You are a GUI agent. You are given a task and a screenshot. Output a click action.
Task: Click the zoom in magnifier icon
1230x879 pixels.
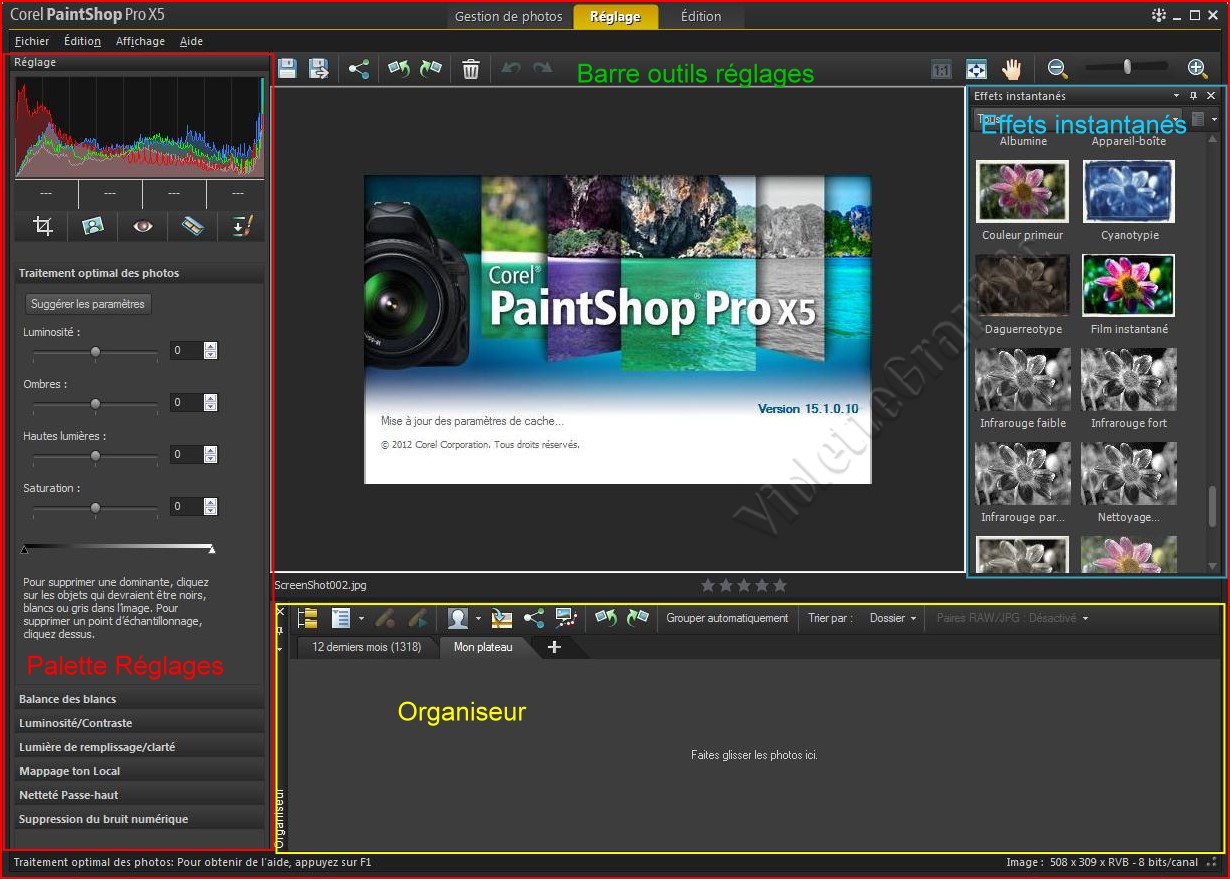(x=1197, y=68)
